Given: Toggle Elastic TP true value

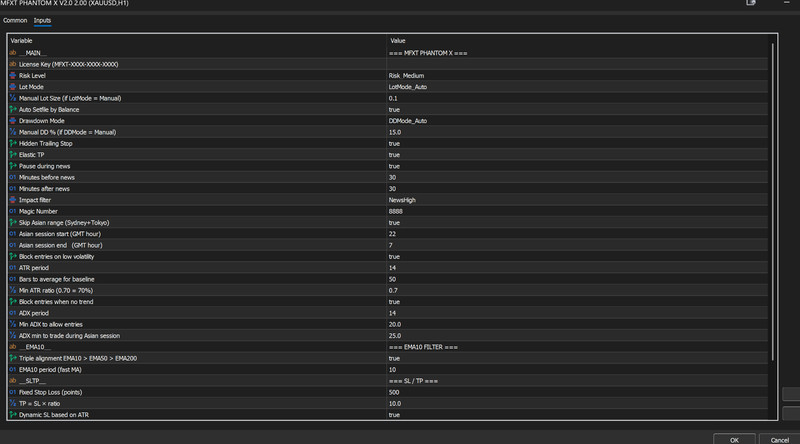Looking at the screenshot, I should click(577, 155).
